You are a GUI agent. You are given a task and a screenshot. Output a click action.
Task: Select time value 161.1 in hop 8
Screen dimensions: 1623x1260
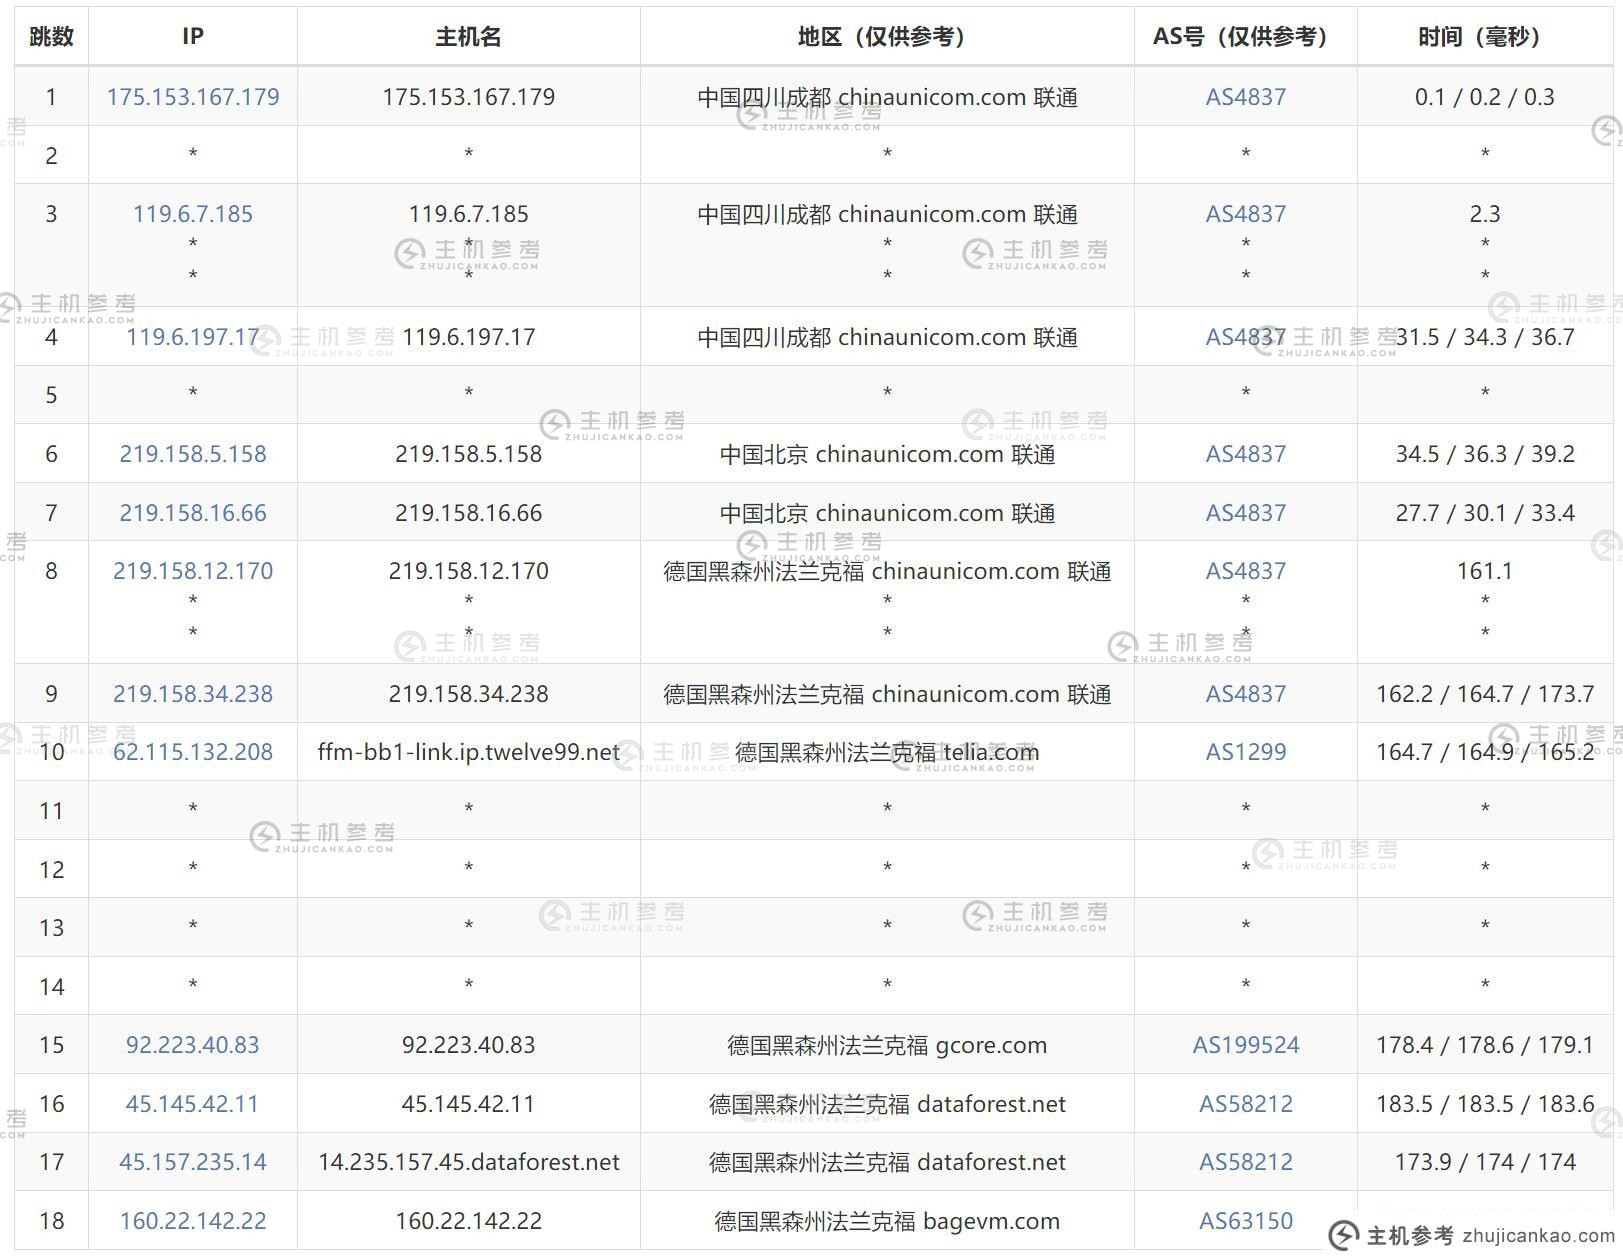[x=1485, y=571]
